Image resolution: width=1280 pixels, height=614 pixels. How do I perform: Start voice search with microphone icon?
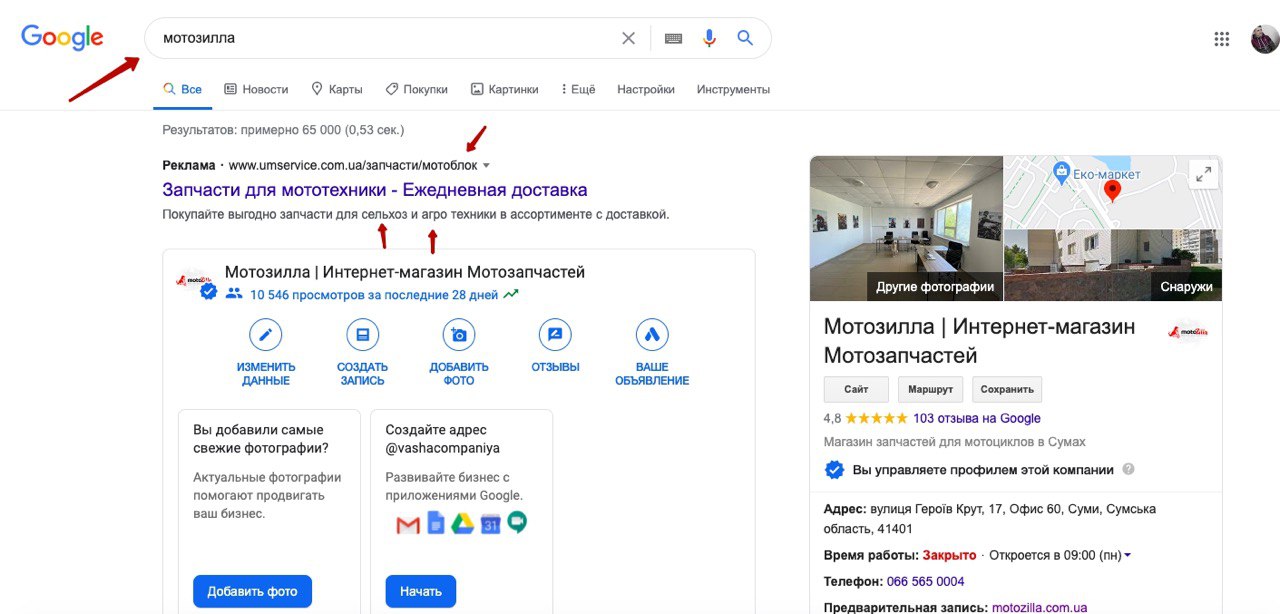click(709, 38)
